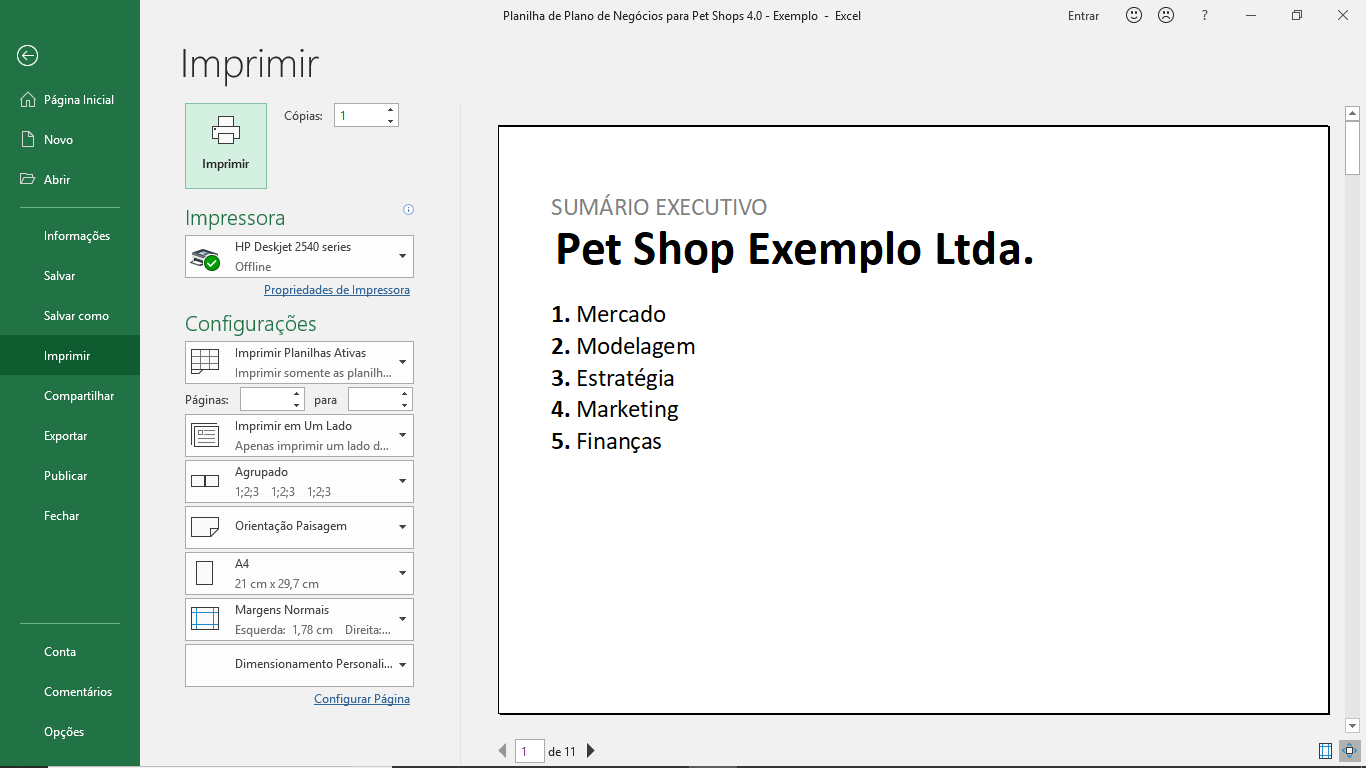The width and height of the screenshot is (1366, 768).
Task: Open Propriedades de Impressora link
Action: [337, 290]
